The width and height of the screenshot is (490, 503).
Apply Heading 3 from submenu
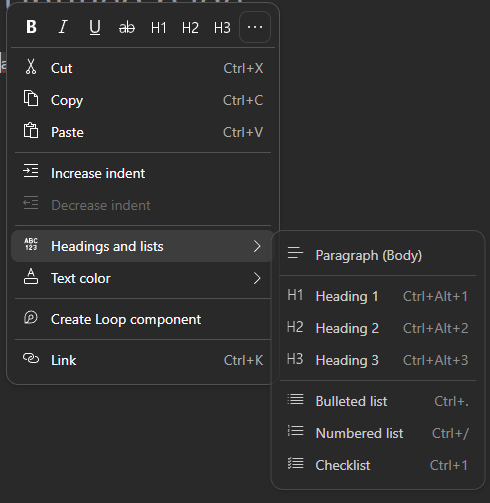click(378, 360)
